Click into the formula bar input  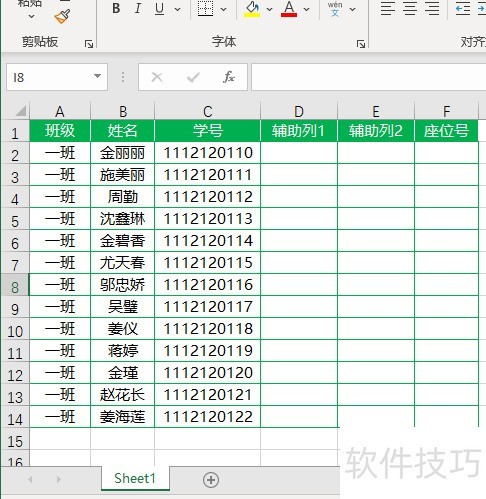(369, 77)
